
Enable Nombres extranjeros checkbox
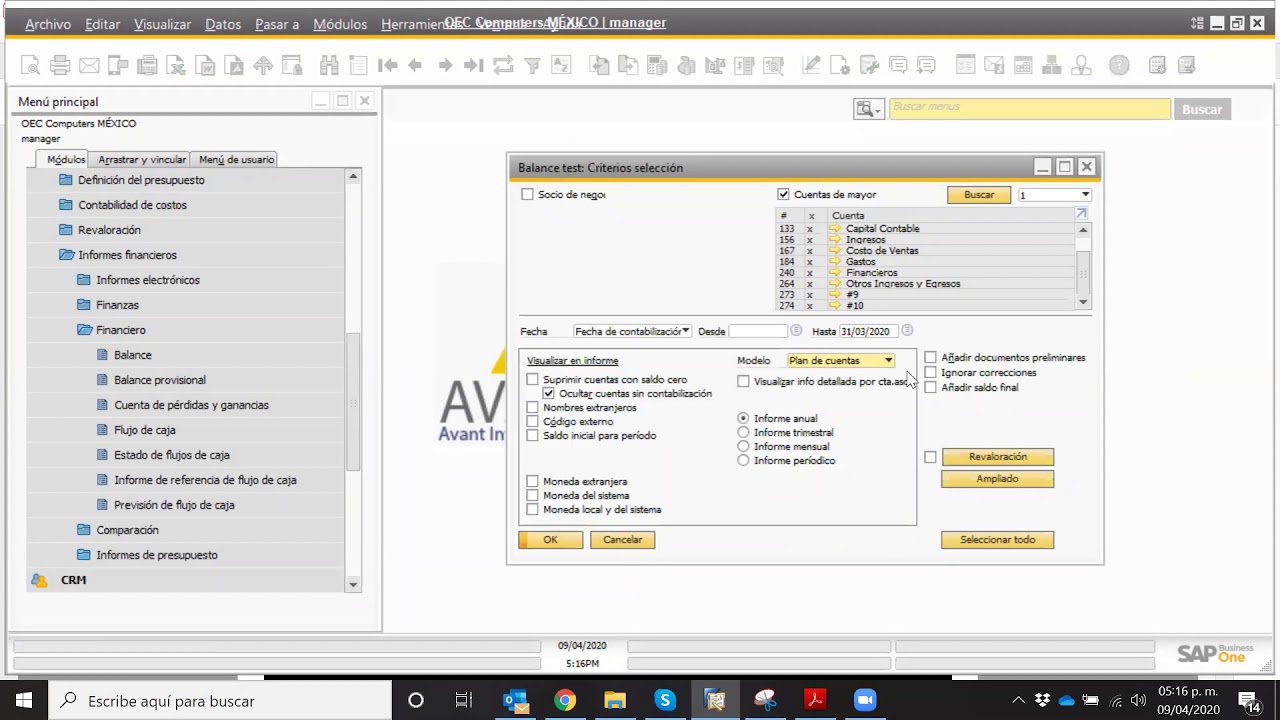[x=532, y=408]
